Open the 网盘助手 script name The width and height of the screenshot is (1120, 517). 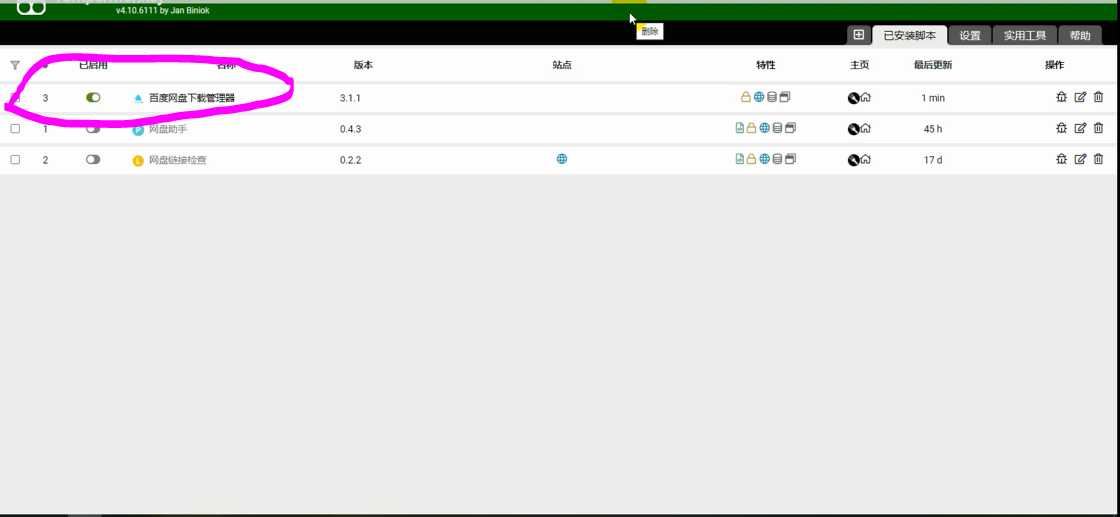[x=168, y=129]
